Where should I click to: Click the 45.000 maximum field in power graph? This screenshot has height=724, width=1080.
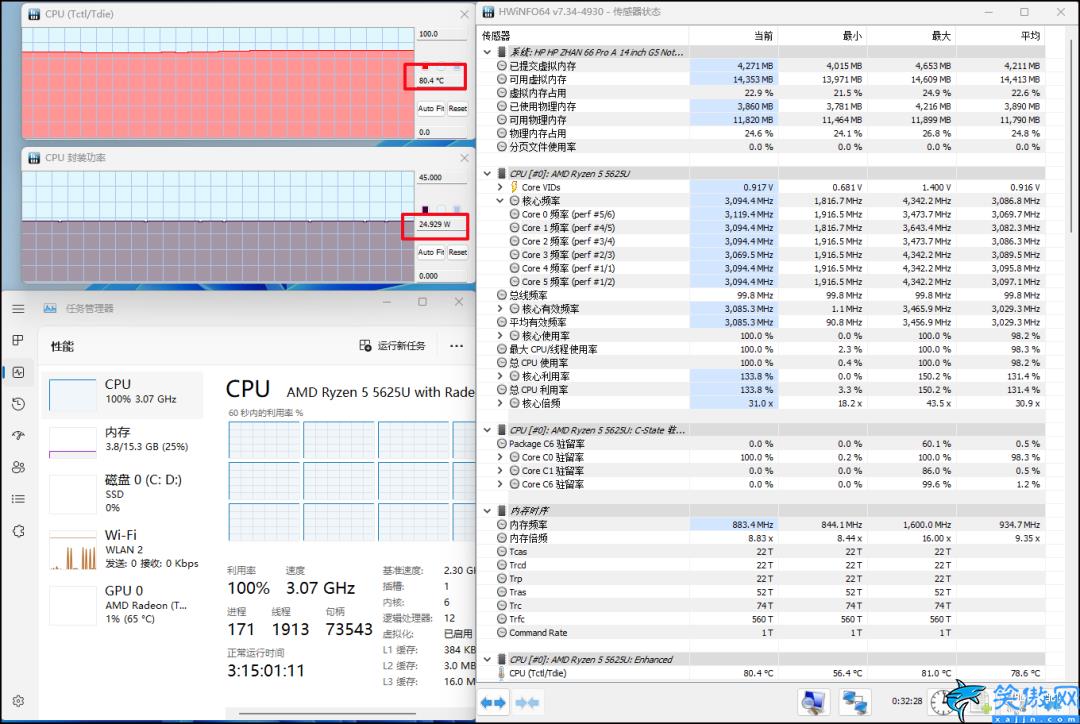point(442,178)
